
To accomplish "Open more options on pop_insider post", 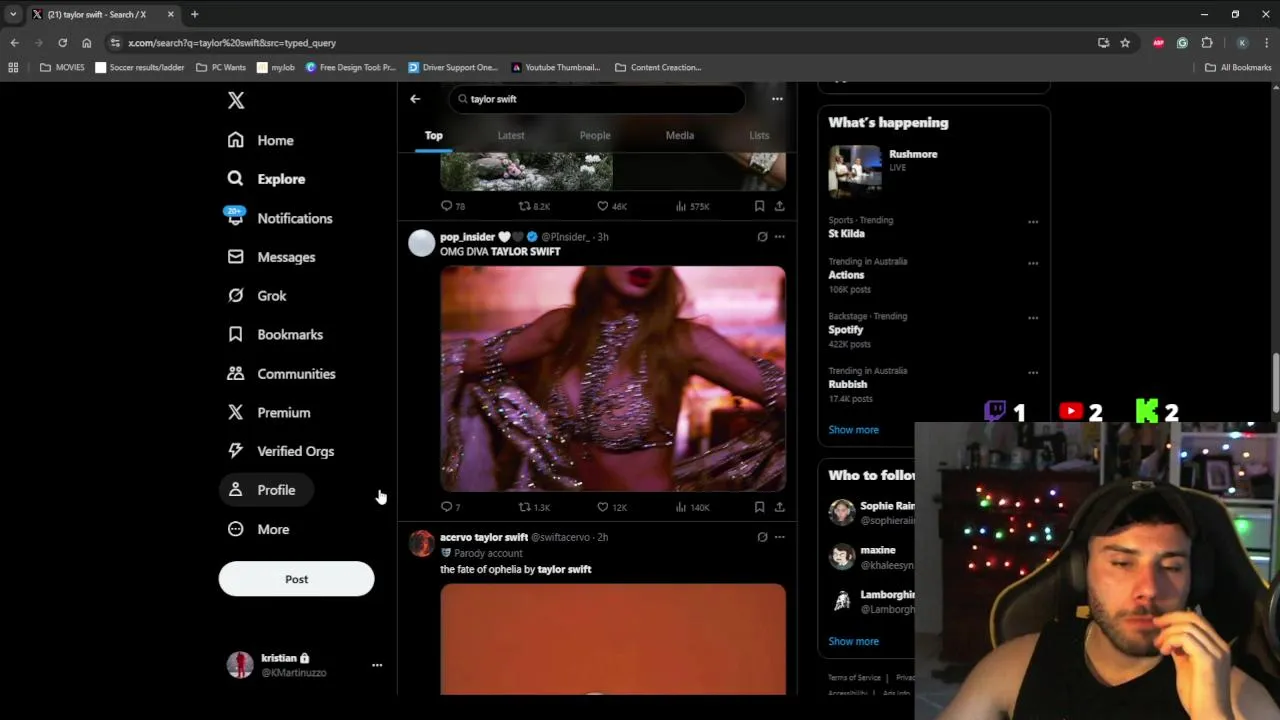I will tap(779, 237).
